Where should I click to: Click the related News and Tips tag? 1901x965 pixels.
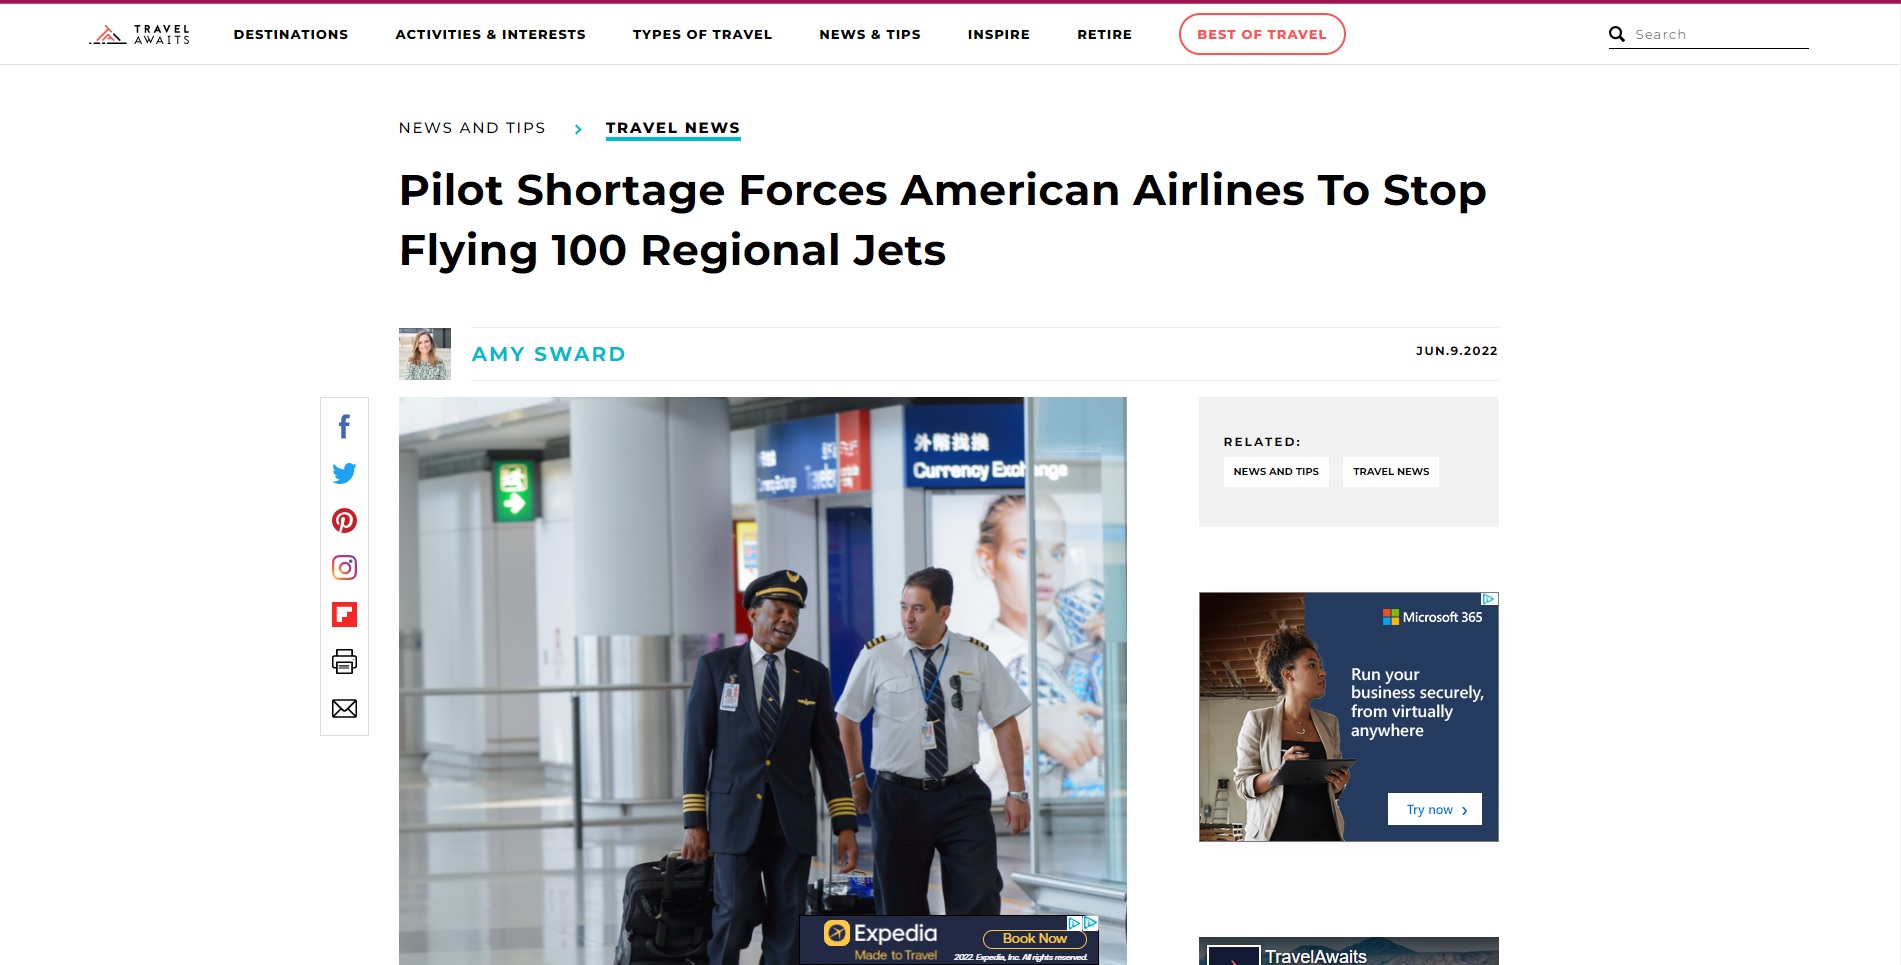tap(1276, 472)
